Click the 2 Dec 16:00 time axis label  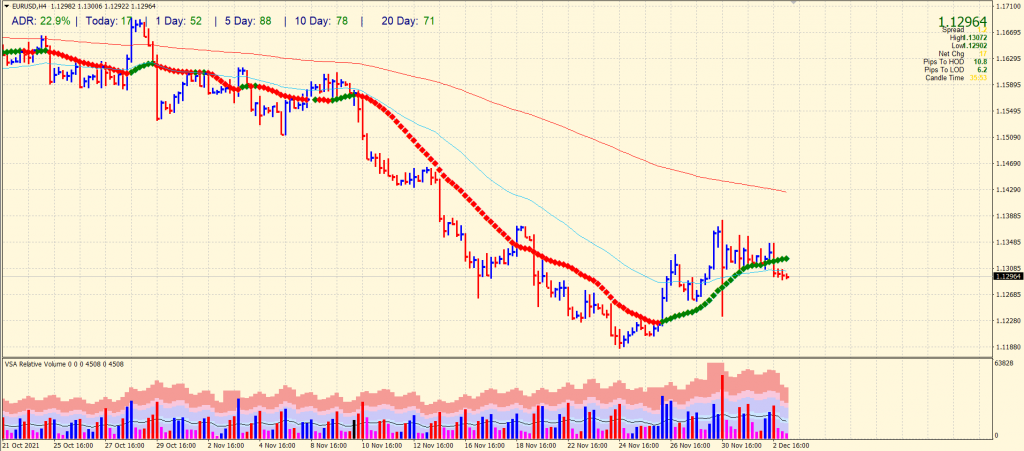788,445
